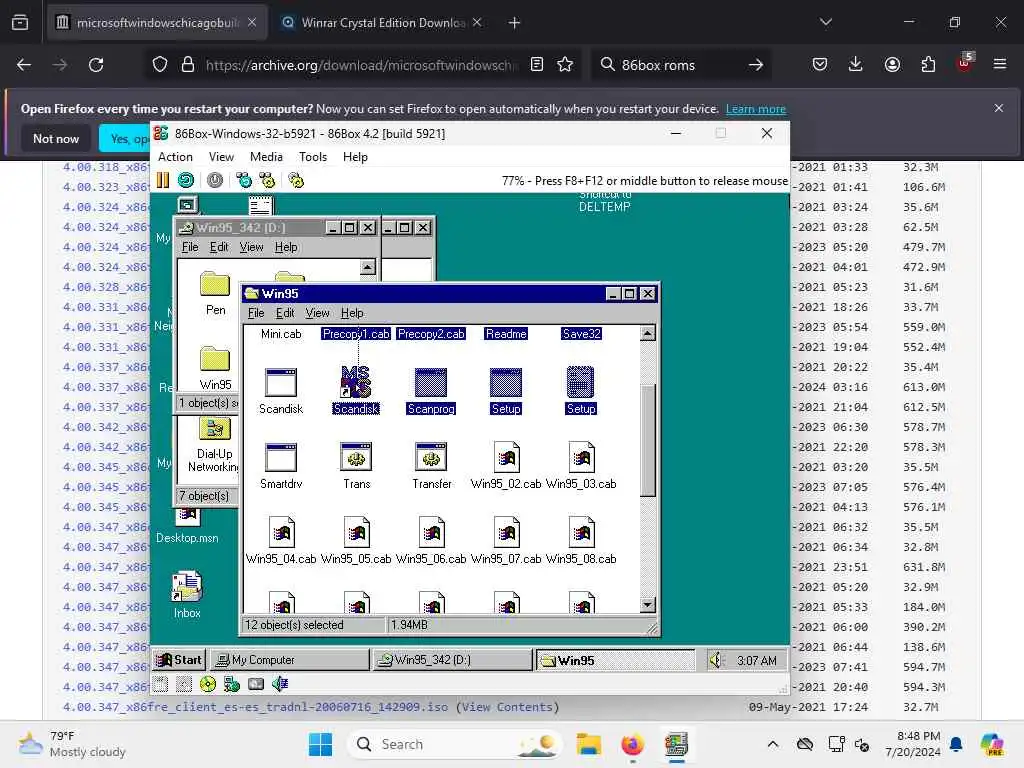Select the Pen folder in Win95_342 window
This screenshot has width=1024, height=768.
[x=215, y=293]
